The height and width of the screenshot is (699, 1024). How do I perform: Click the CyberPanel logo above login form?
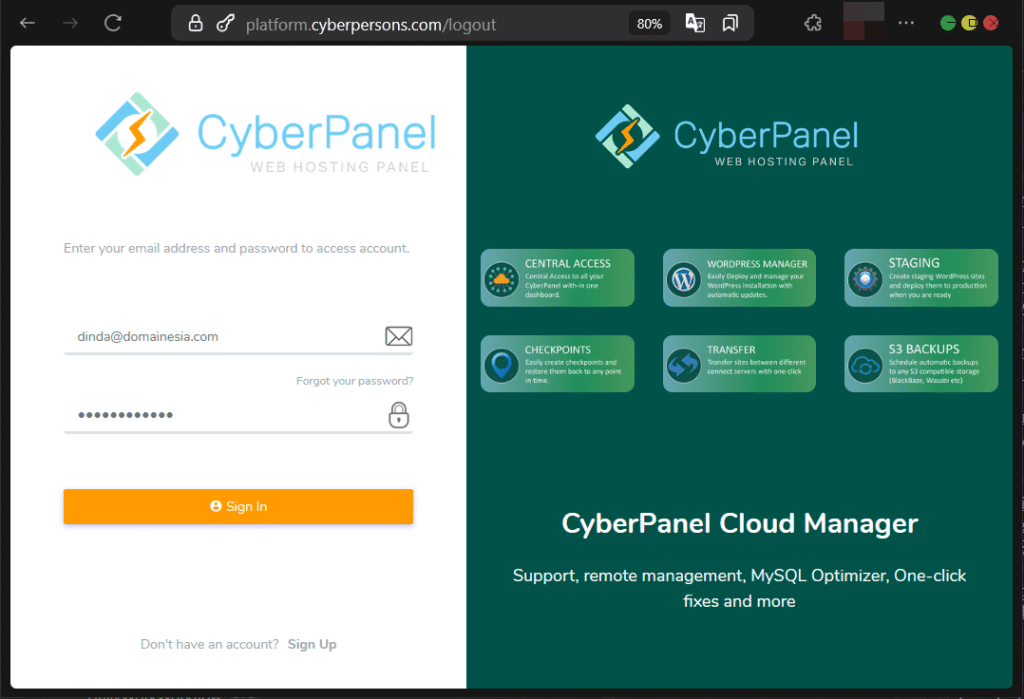265,134
